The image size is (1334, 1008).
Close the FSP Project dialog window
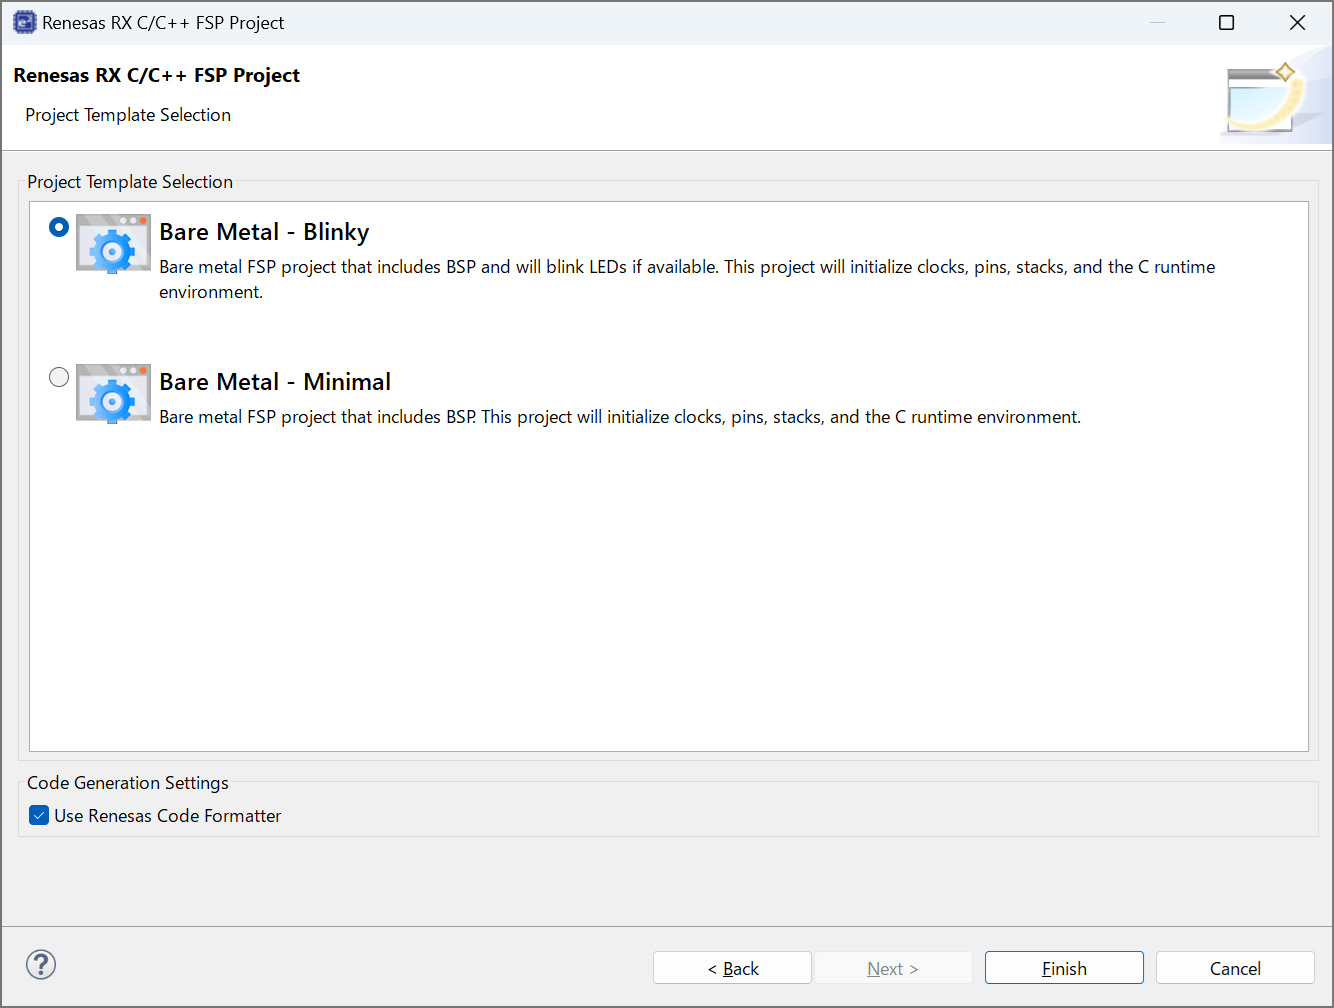point(1297,22)
